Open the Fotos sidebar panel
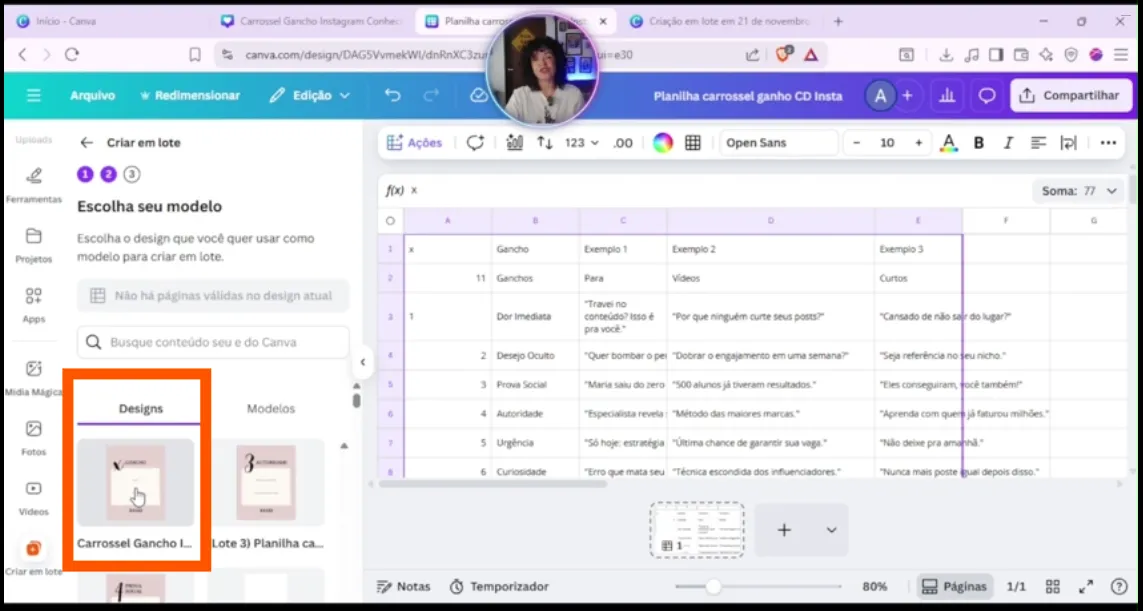 [x=33, y=437]
